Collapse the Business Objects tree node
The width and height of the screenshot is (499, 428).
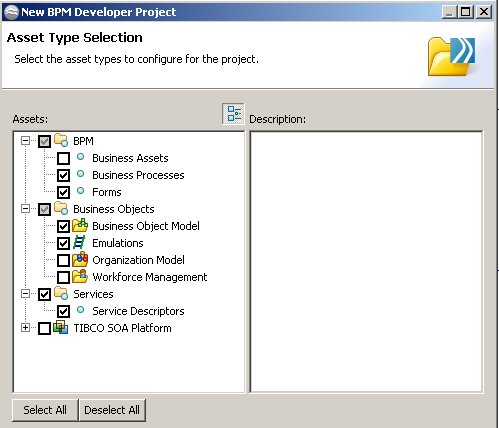click(x=25, y=209)
